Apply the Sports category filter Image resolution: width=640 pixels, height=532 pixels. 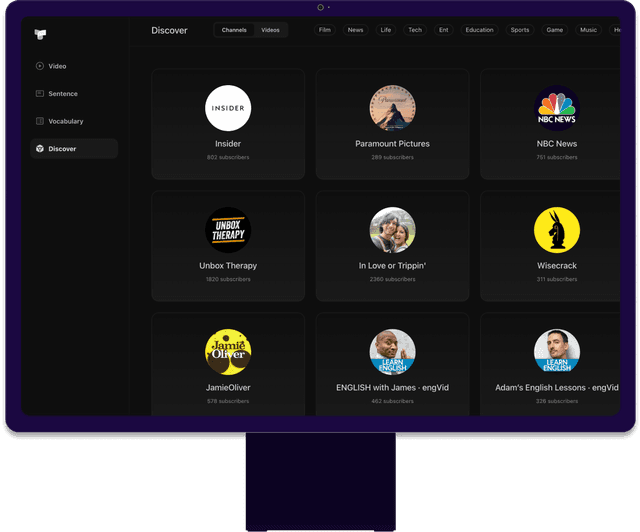(520, 30)
